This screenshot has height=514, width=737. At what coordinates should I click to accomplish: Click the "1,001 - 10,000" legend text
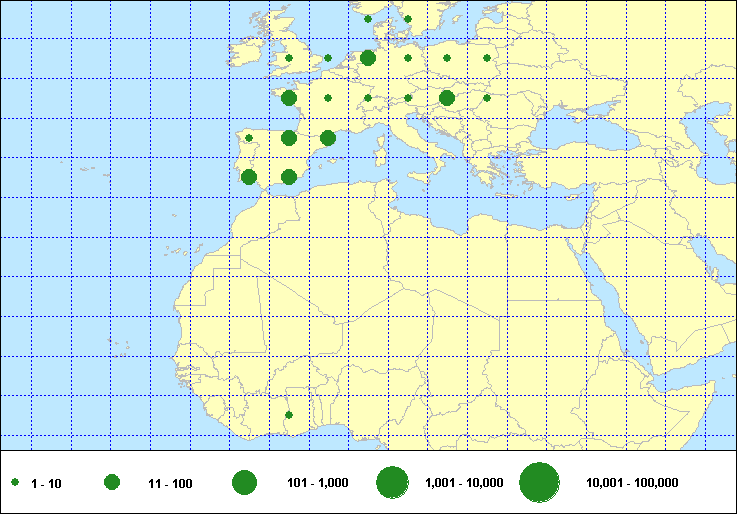point(464,484)
